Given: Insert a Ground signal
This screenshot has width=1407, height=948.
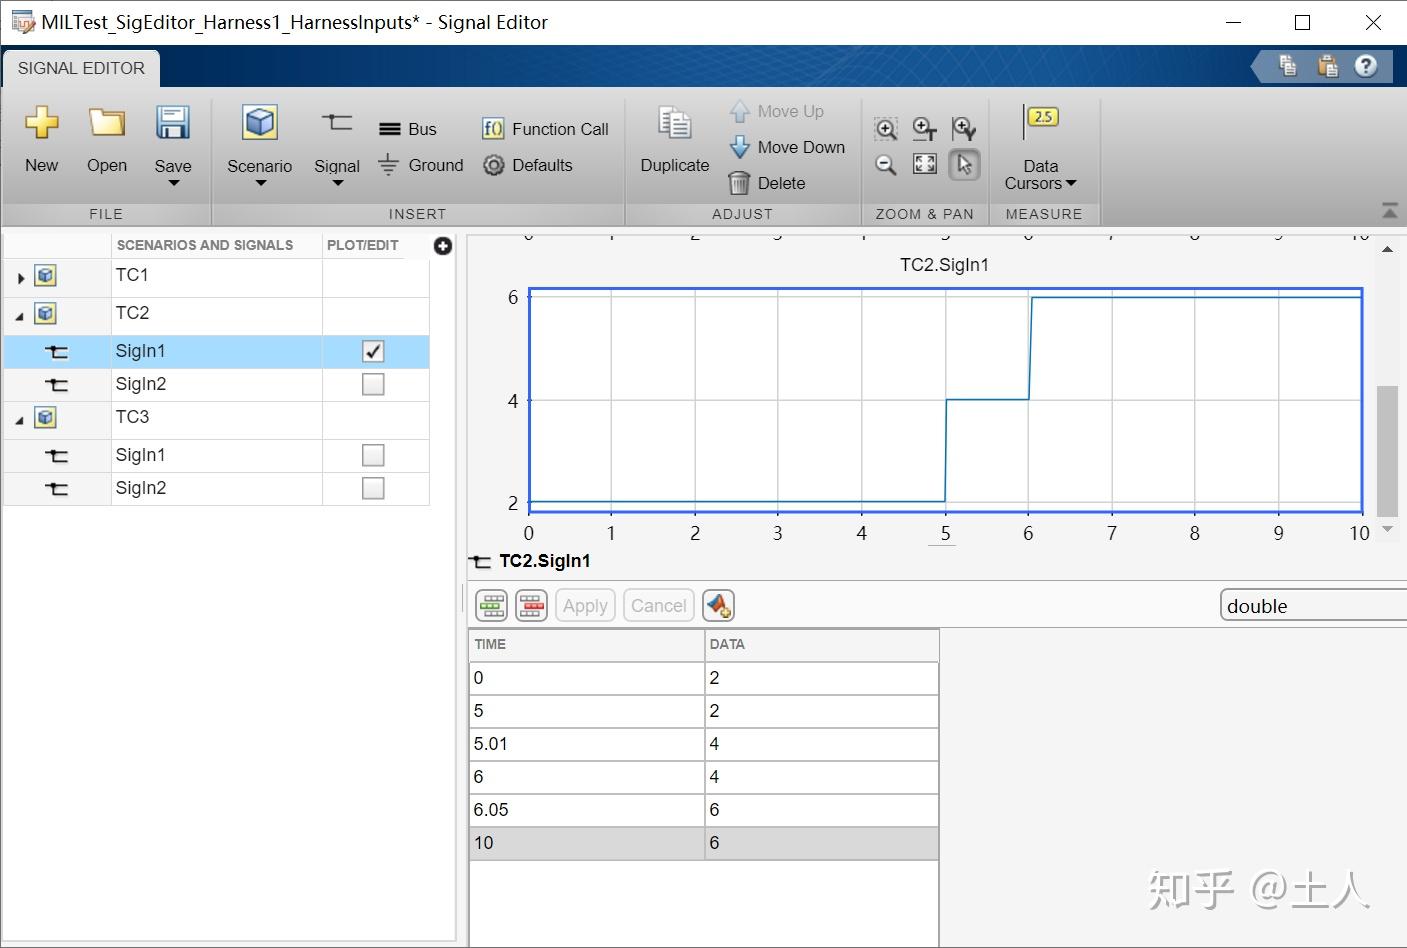Looking at the screenshot, I should pyautogui.click(x=420, y=165).
